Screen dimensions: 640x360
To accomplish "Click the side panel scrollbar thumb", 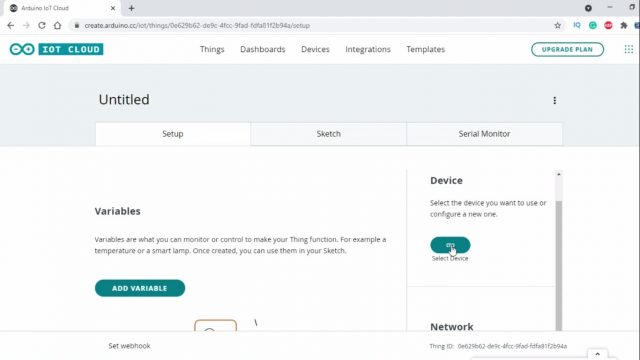I will pyautogui.click(x=559, y=265).
